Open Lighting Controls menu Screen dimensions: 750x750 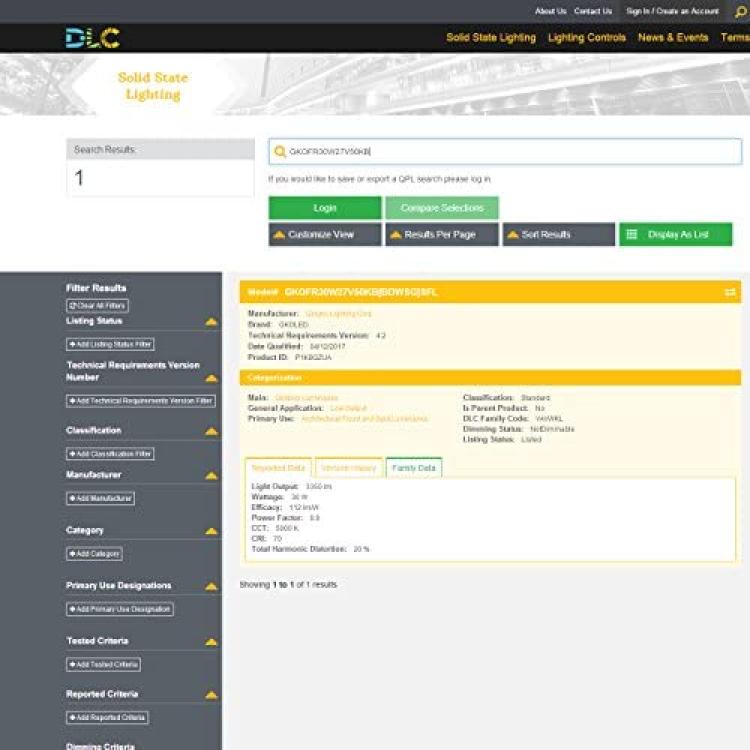pyautogui.click(x=587, y=38)
